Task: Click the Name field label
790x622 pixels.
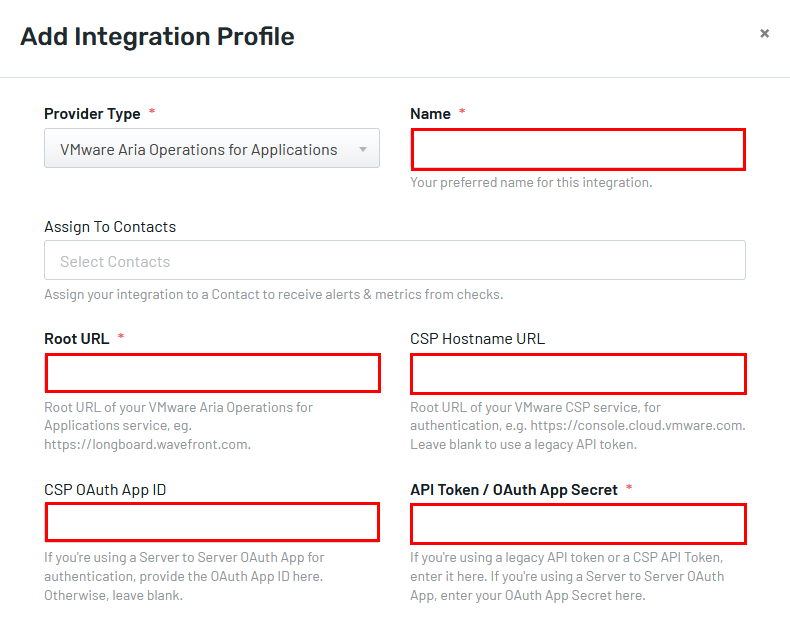Action: pos(430,114)
